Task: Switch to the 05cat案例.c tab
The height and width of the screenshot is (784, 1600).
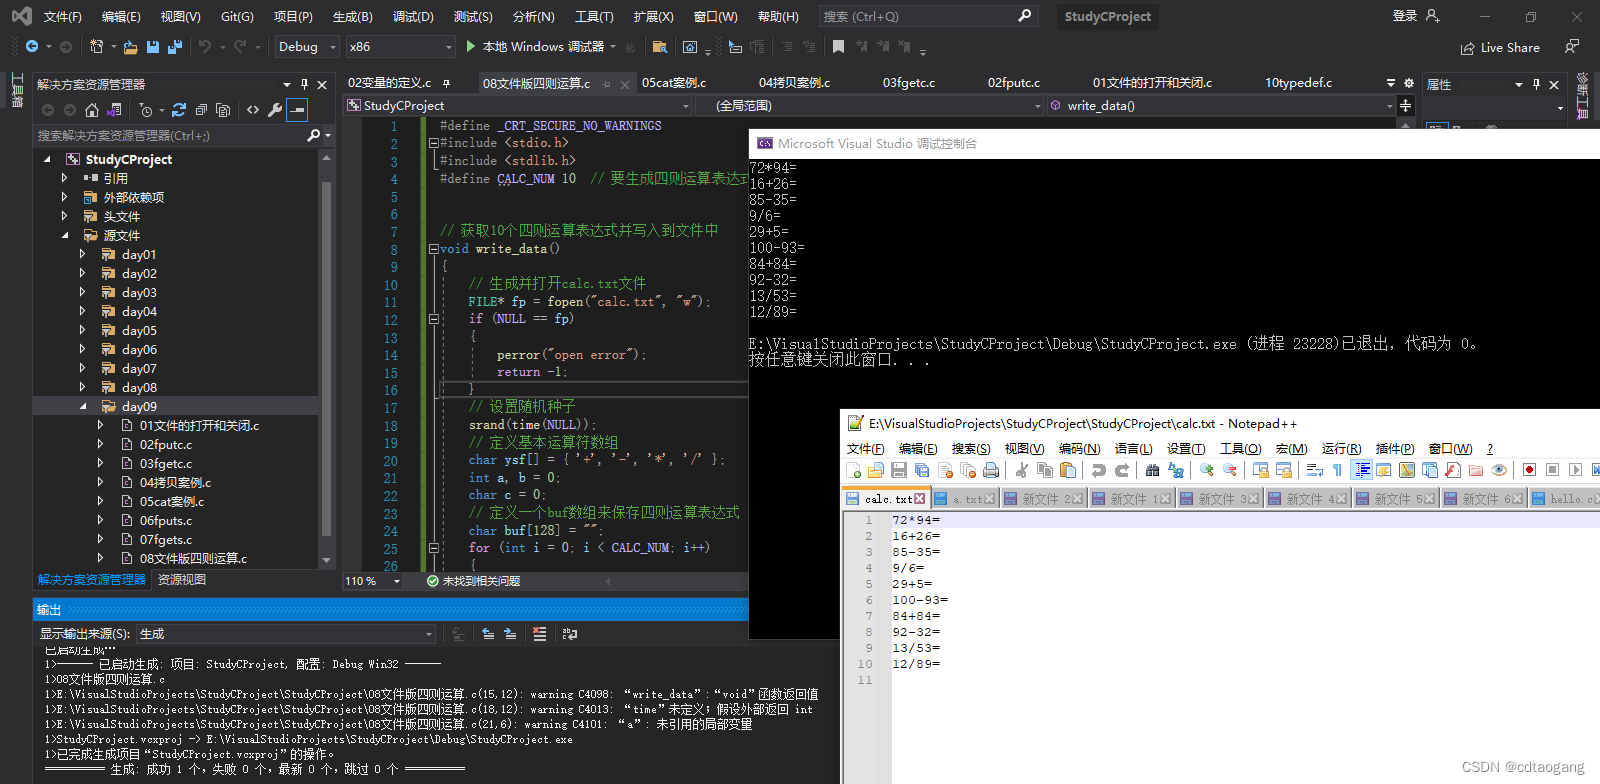Action: (674, 83)
